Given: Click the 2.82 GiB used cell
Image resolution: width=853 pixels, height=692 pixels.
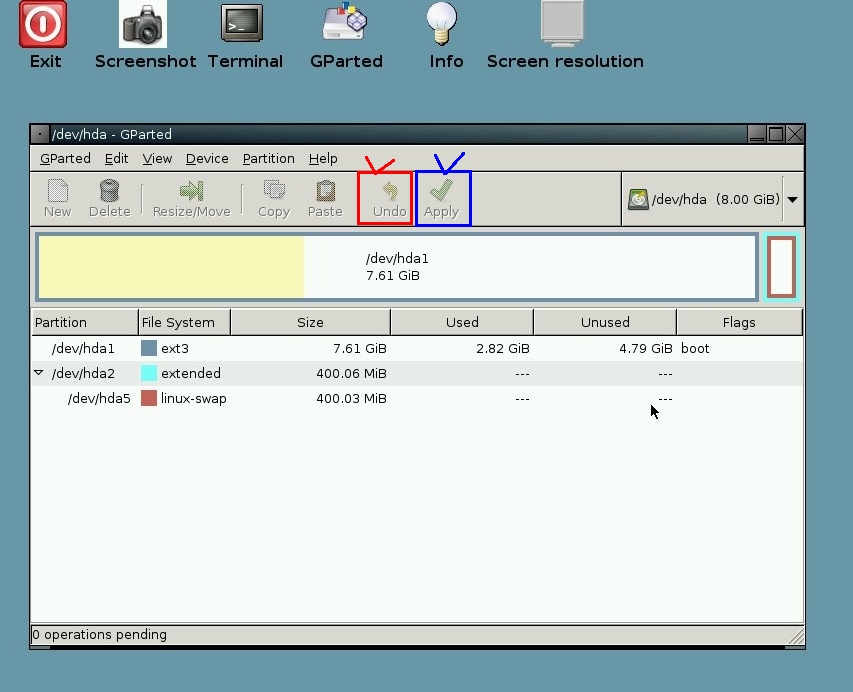Looking at the screenshot, I should point(503,348).
